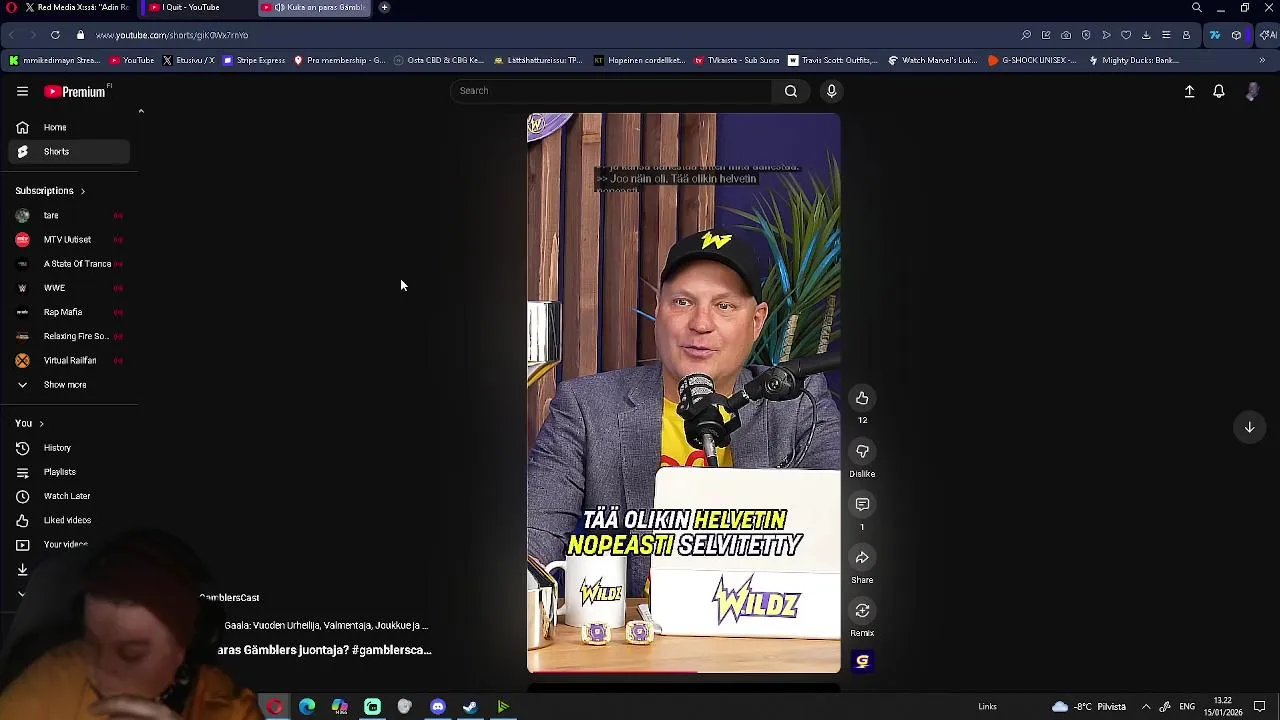Open the Etusivu / X bookmark

click(188, 60)
